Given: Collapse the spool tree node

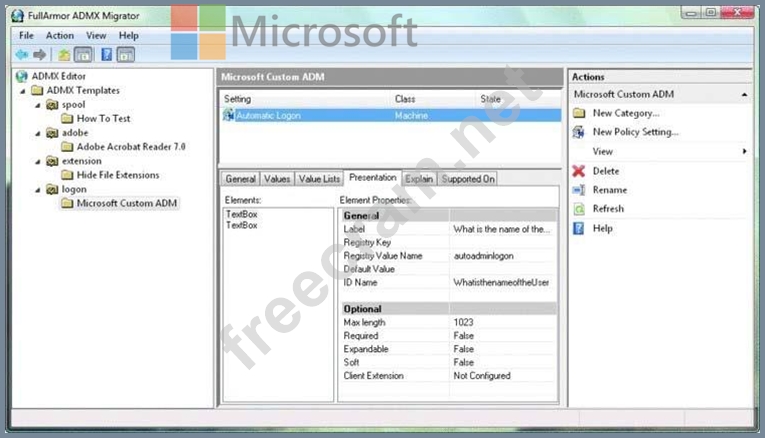Looking at the screenshot, I should coord(38,105).
